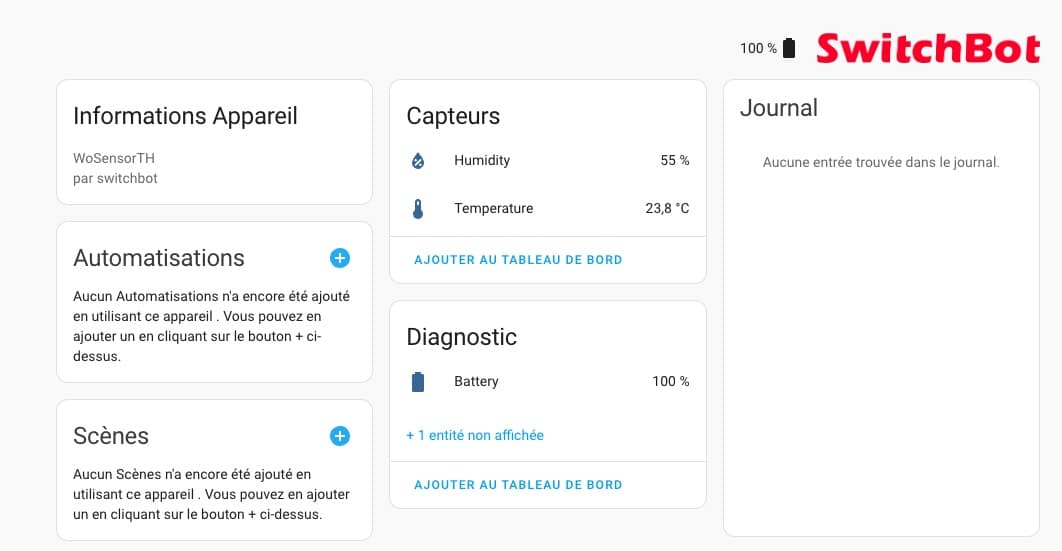This screenshot has width=1062, height=551.
Task: Click the Informations Appareil heading
Action: [186, 116]
